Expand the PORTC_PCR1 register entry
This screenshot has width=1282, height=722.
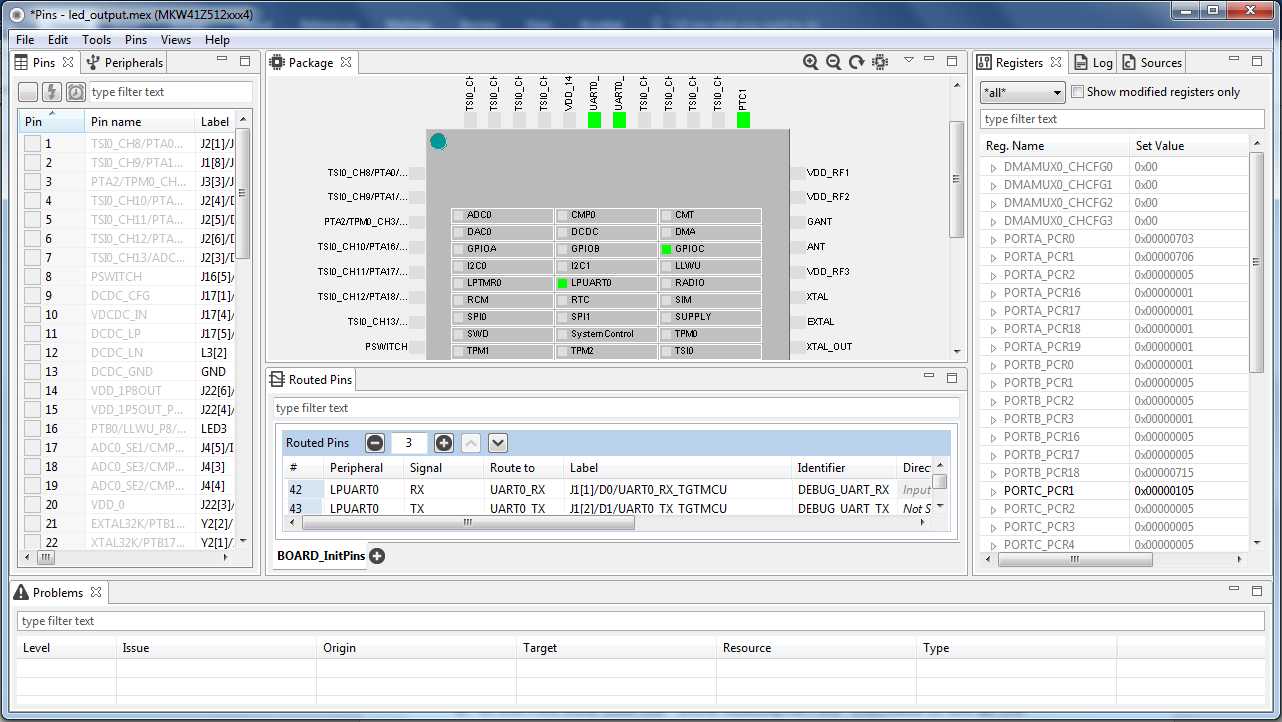(993, 492)
